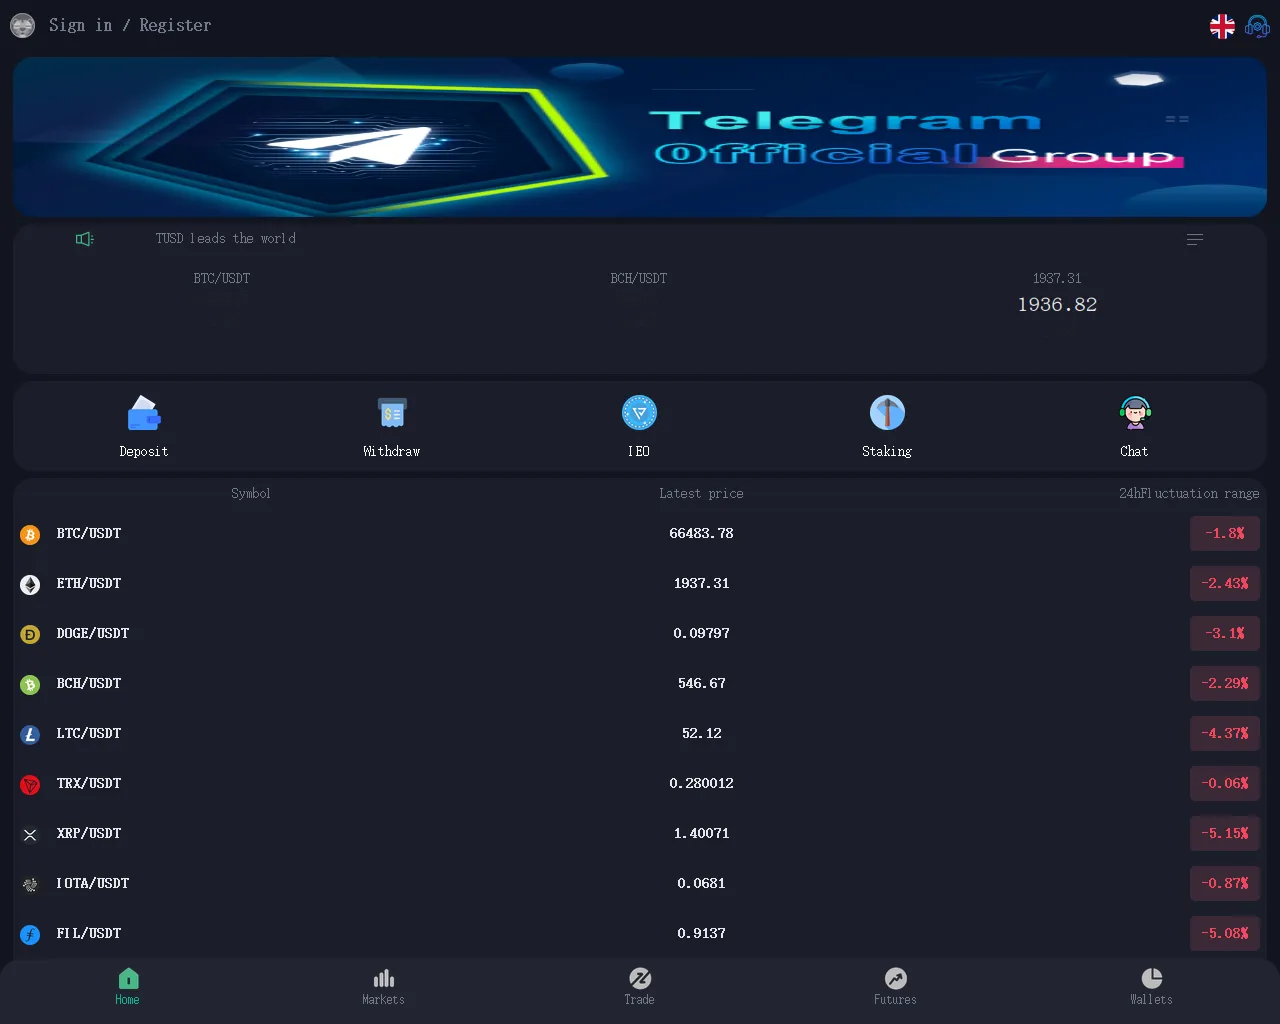The image size is (1280, 1024).
Task: Click the 52.12 price value
Action: click(701, 734)
